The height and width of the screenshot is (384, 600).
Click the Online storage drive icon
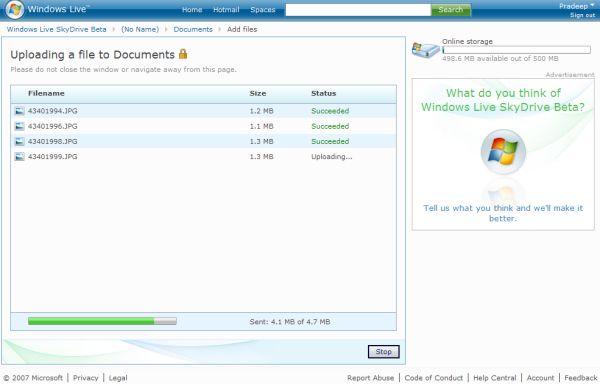coord(425,50)
